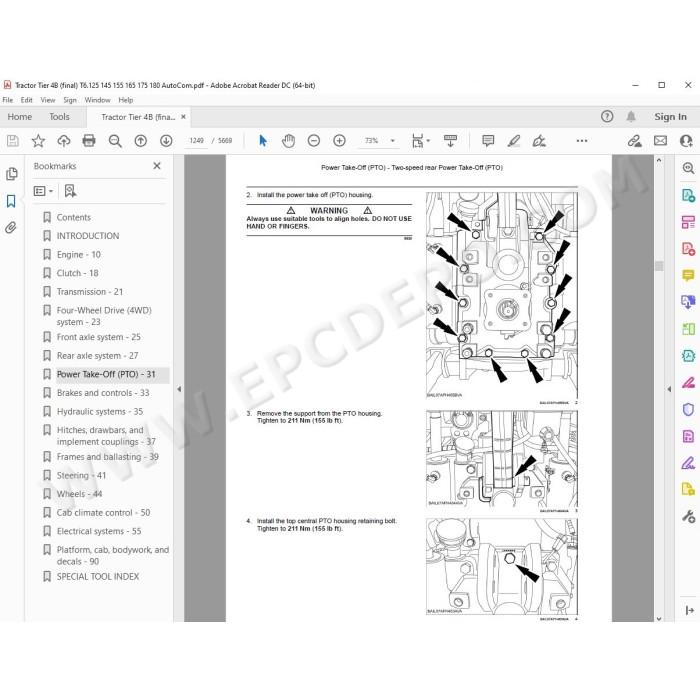Click the Sign In button
Image resolution: width=700 pixels, height=700 pixels.
point(670,117)
